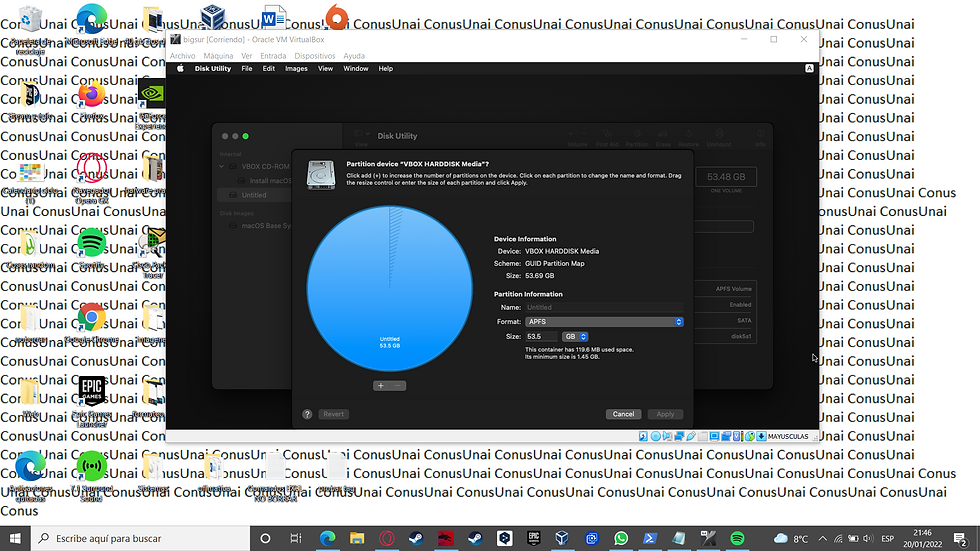980x551 pixels.
Task: Open Firefox desktop shortcut
Action: click(91, 96)
